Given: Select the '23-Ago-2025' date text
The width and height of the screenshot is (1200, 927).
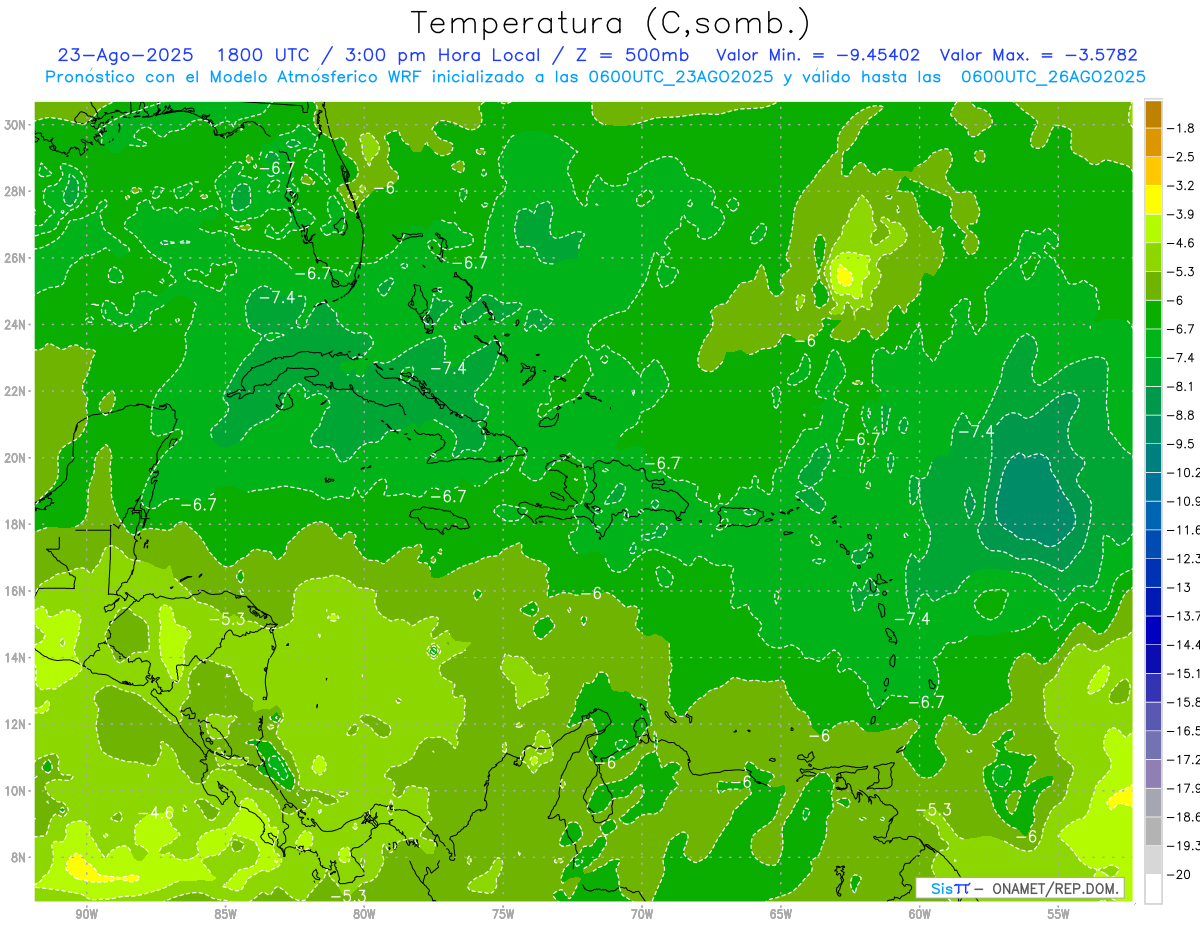Looking at the screenshot, I should click(127, 55).
